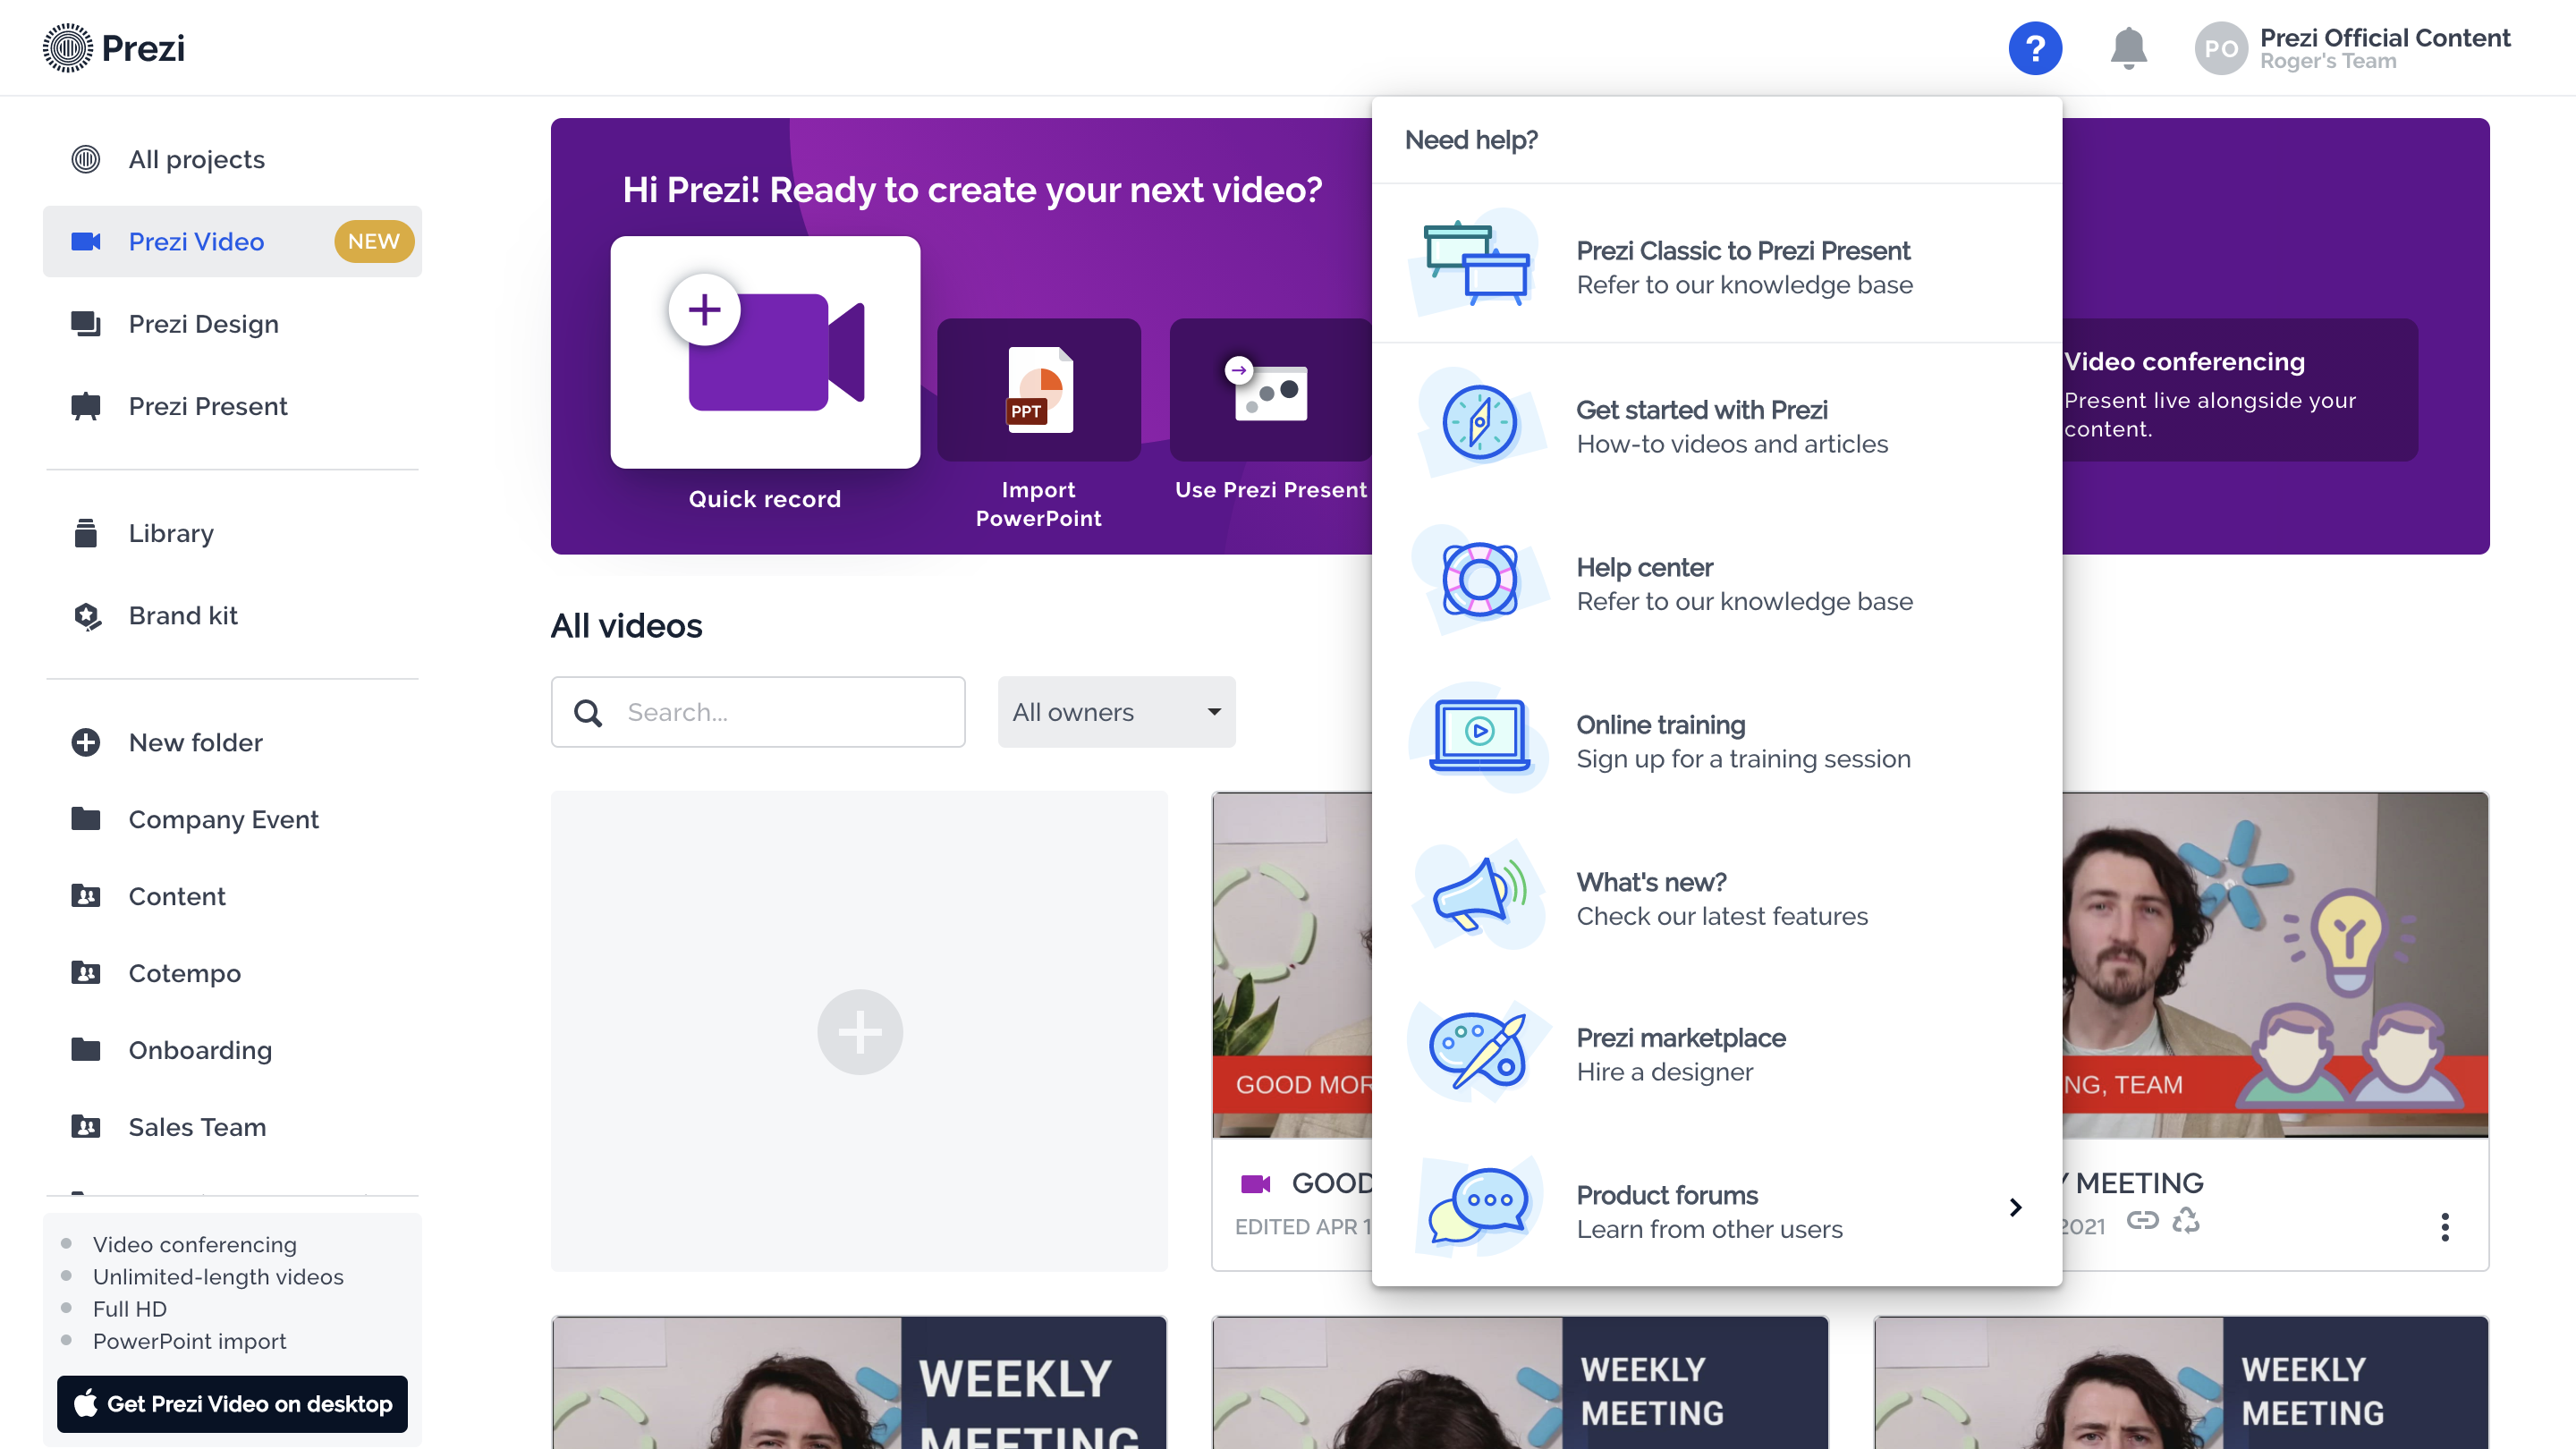Open the notifications bell
Screen dimensions: 2576x1449
point(2128,48)
